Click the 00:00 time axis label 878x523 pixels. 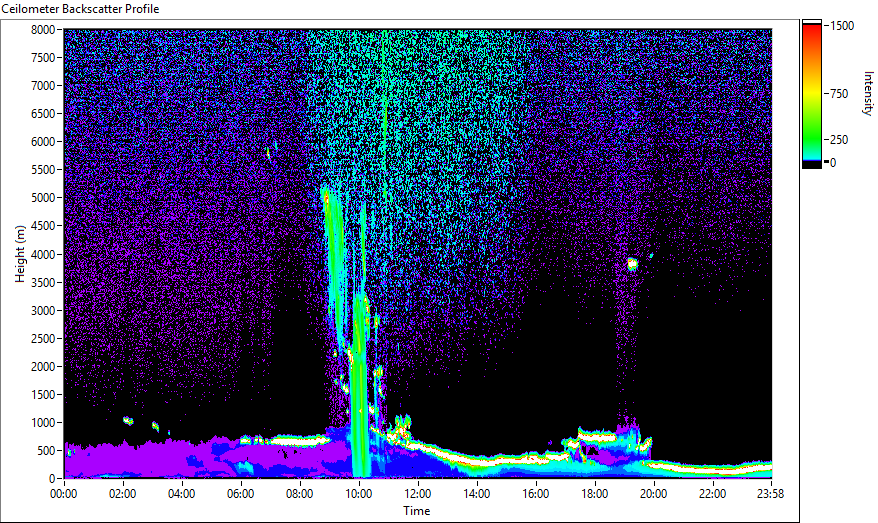[64, 494]
